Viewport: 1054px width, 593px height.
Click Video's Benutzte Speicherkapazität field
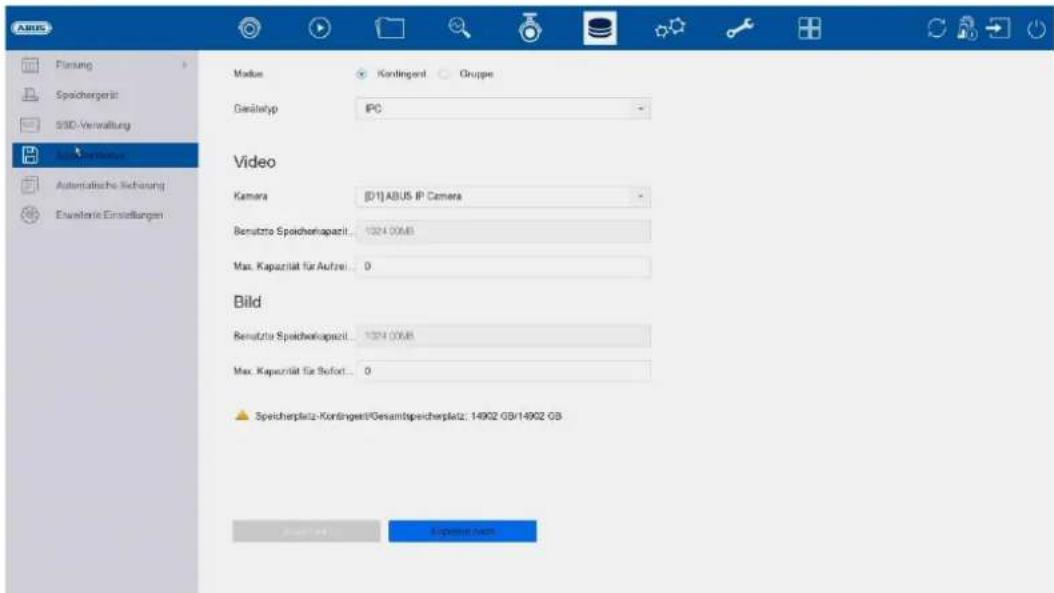coord(503,231)
